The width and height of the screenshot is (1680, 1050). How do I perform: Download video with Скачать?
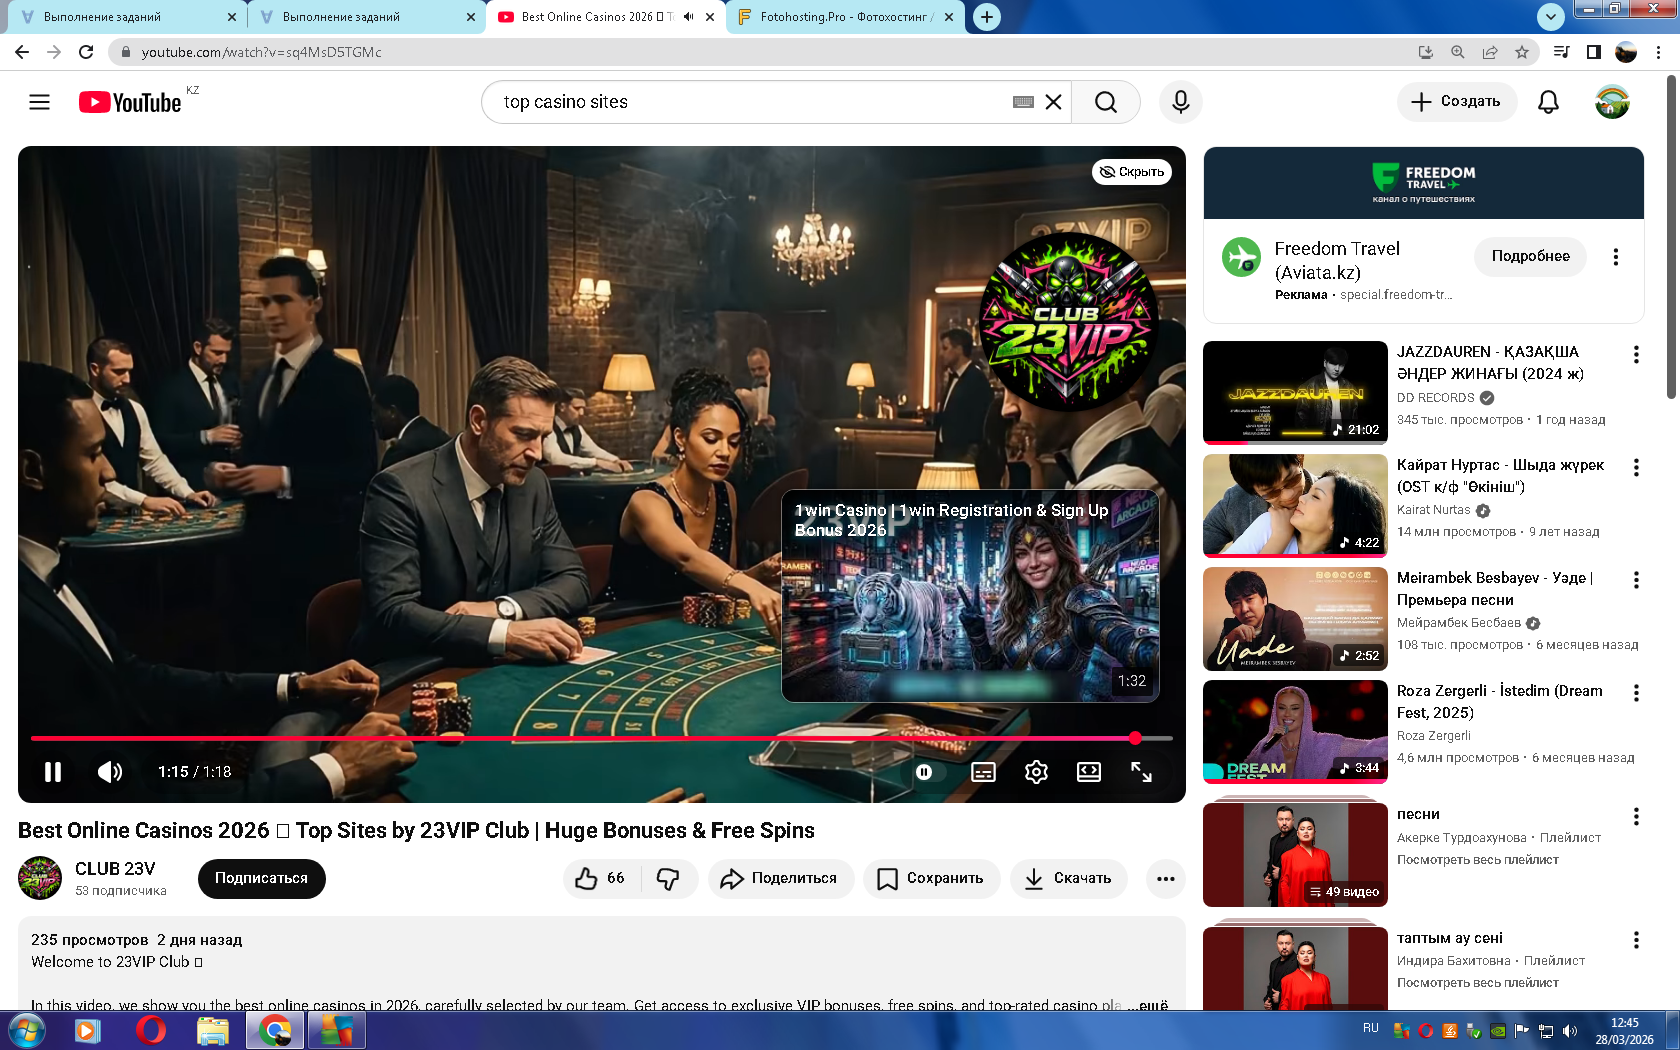coord(1068,878)
